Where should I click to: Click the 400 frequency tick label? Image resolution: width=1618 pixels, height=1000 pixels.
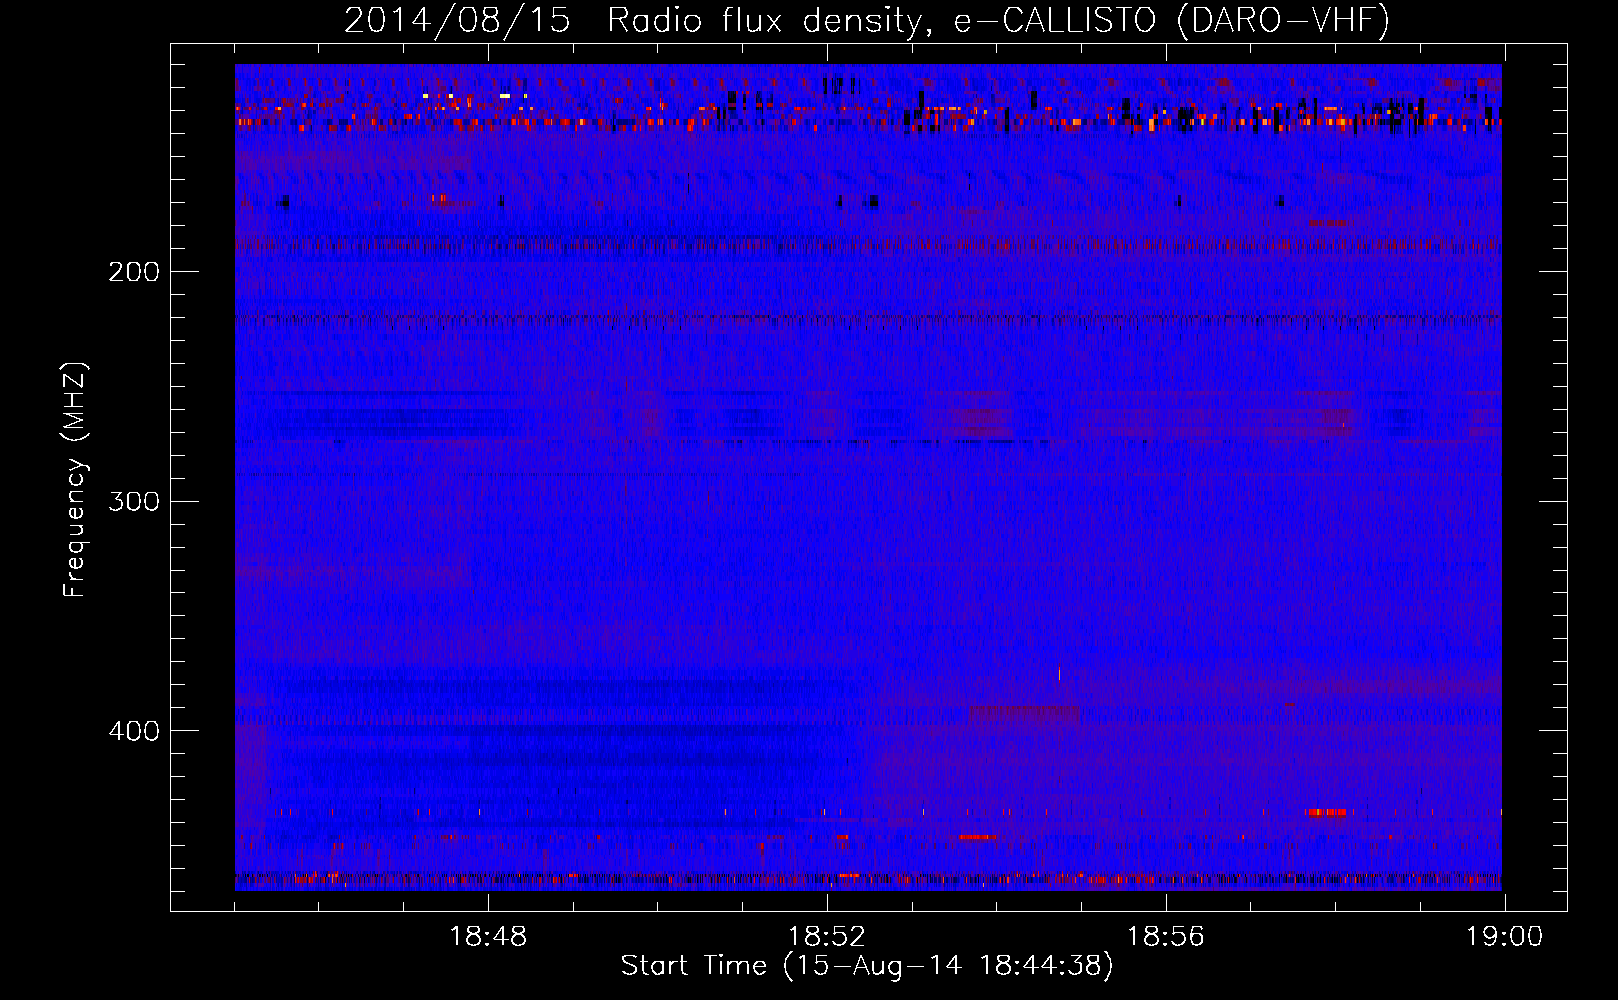134,731
